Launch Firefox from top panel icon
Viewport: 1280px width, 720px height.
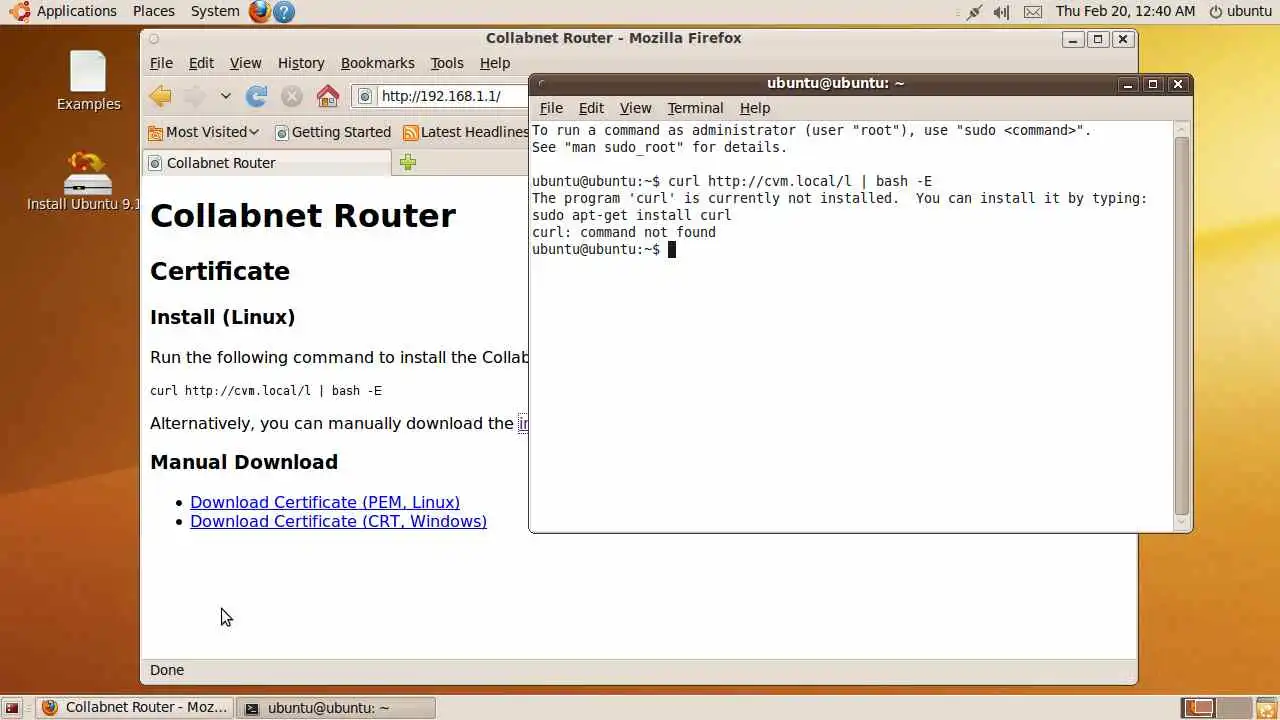pyautogui.click(x=259, y=11)
